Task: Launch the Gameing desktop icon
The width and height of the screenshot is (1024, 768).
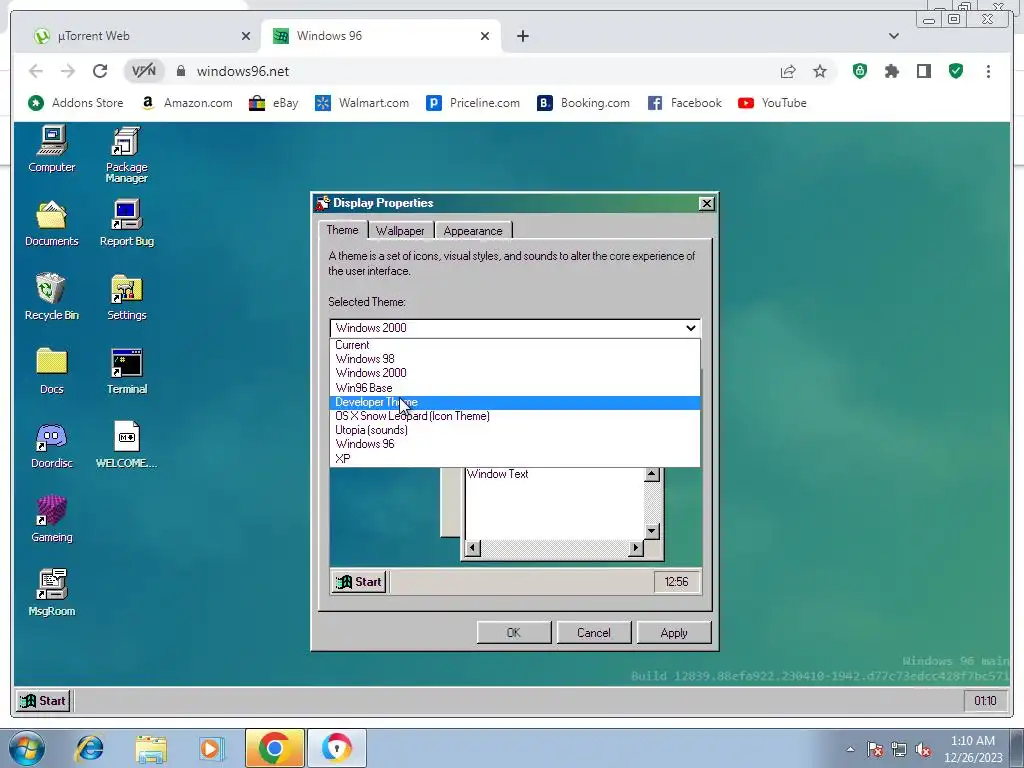Action: coord(52,519)
